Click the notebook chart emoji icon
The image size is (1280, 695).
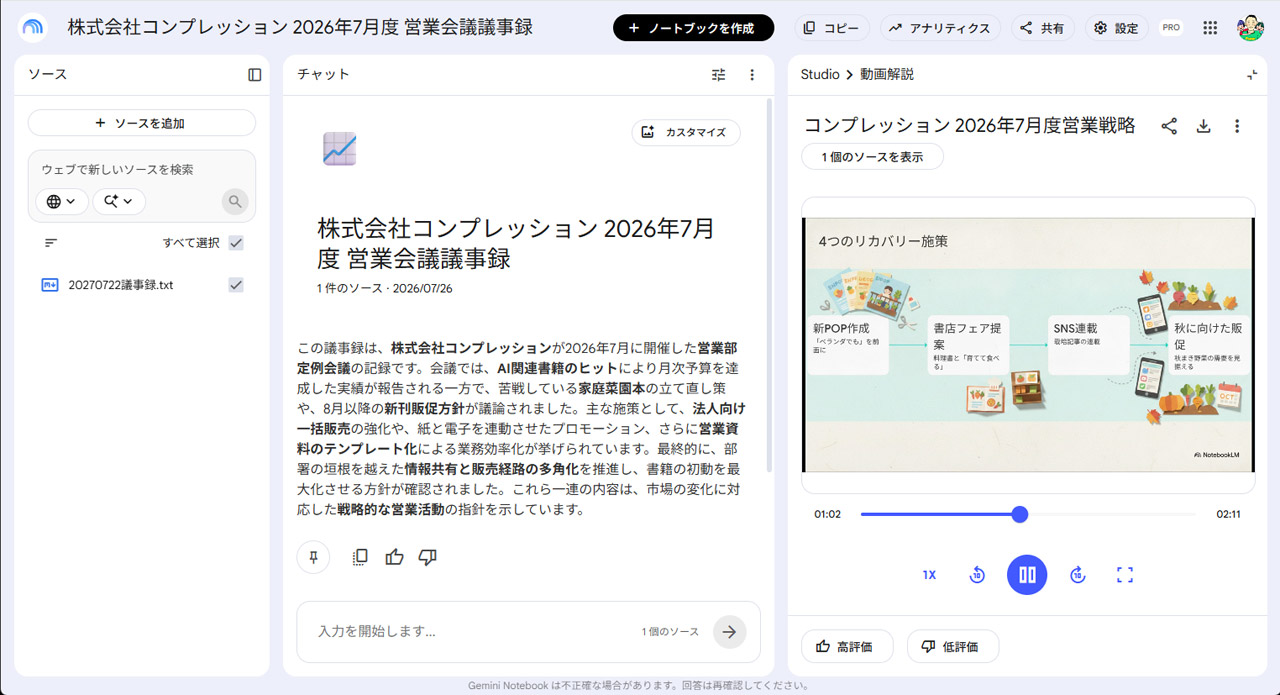point(340,149)
